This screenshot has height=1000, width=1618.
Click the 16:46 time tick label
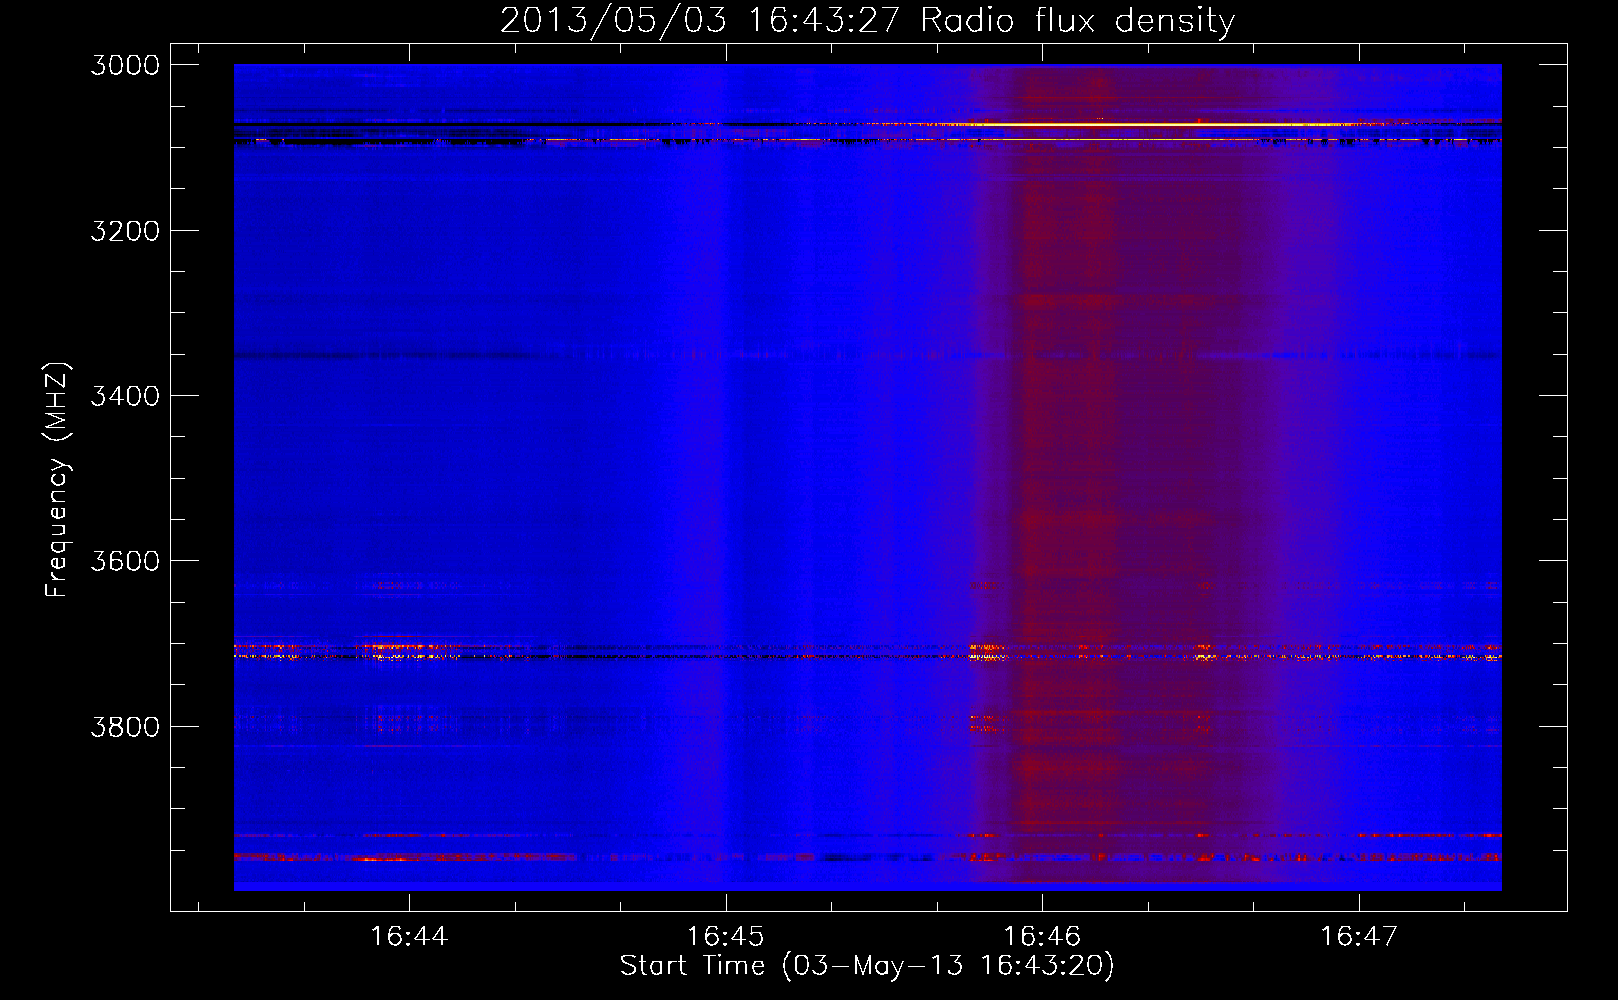click(1042, 936)
